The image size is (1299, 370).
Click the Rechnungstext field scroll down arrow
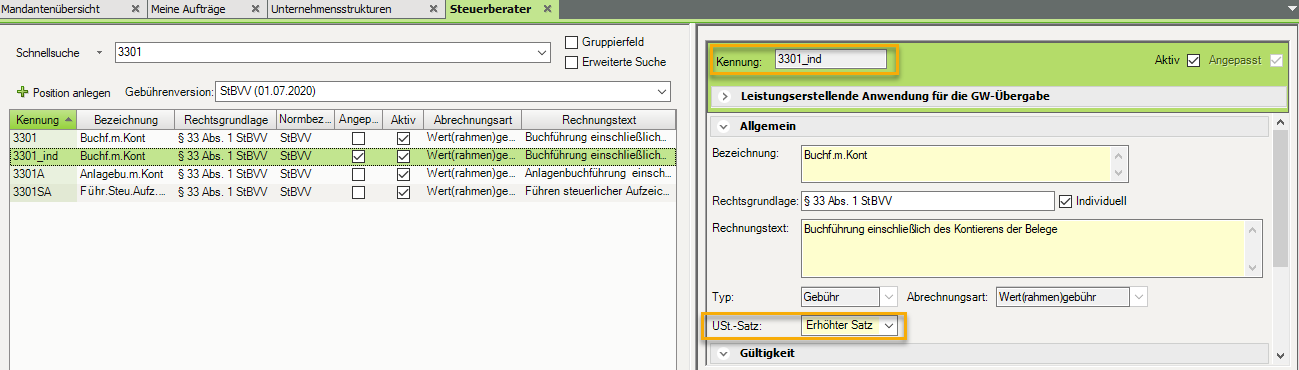tap(1254, 268)
